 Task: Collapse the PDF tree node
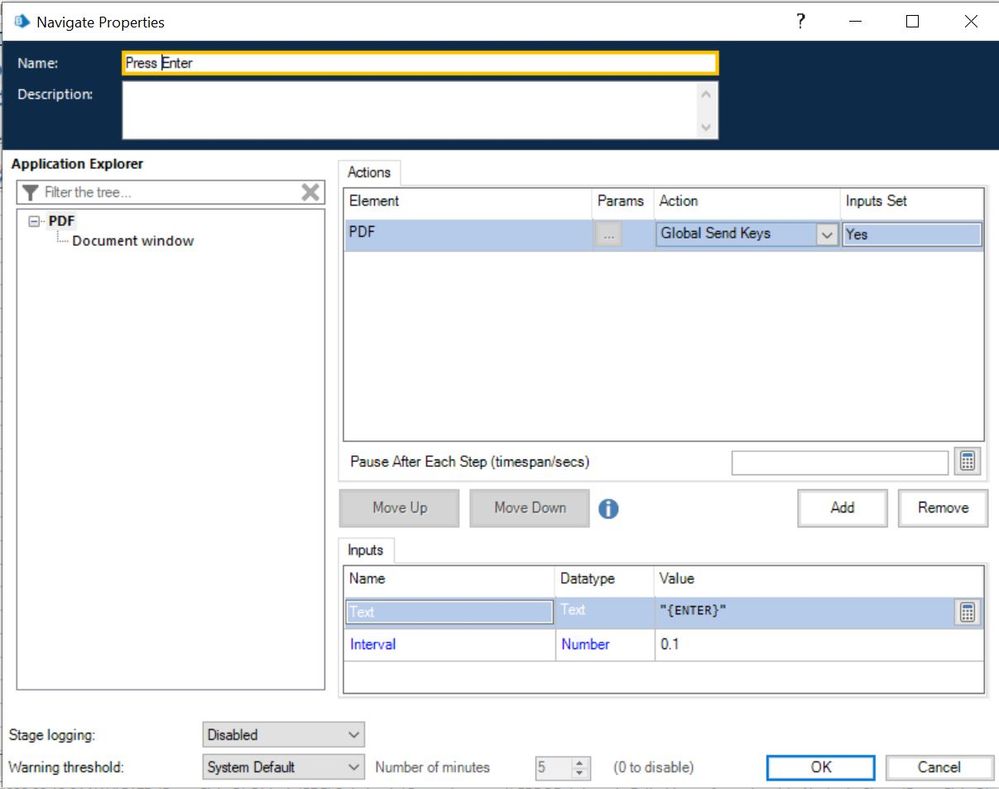click(36, 221)
